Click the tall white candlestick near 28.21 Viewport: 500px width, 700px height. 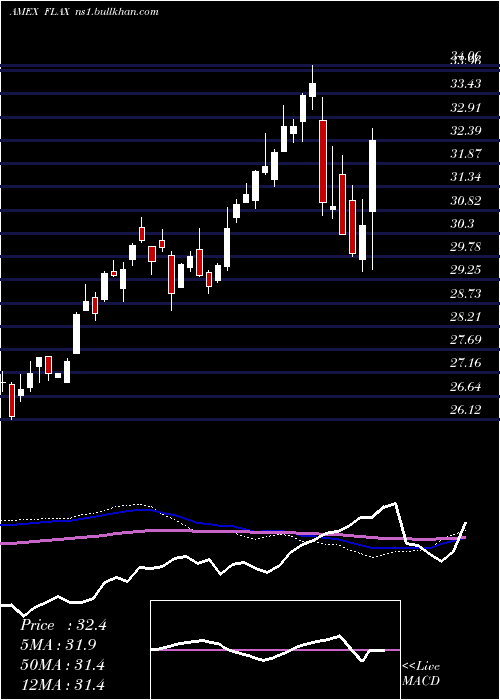pos(76,334)
